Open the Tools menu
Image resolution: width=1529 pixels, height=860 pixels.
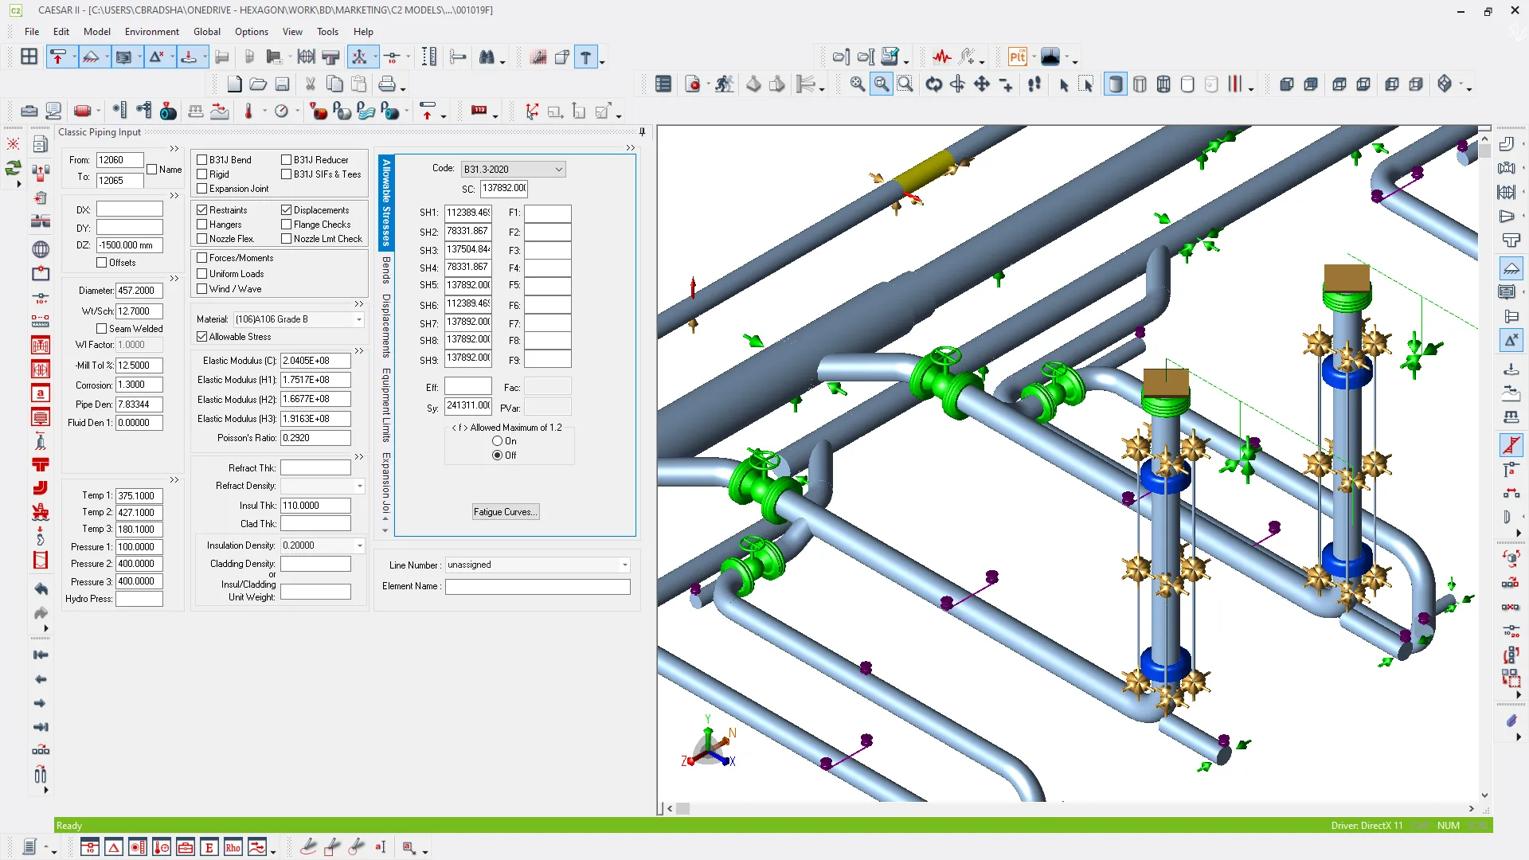pos(327,31)
